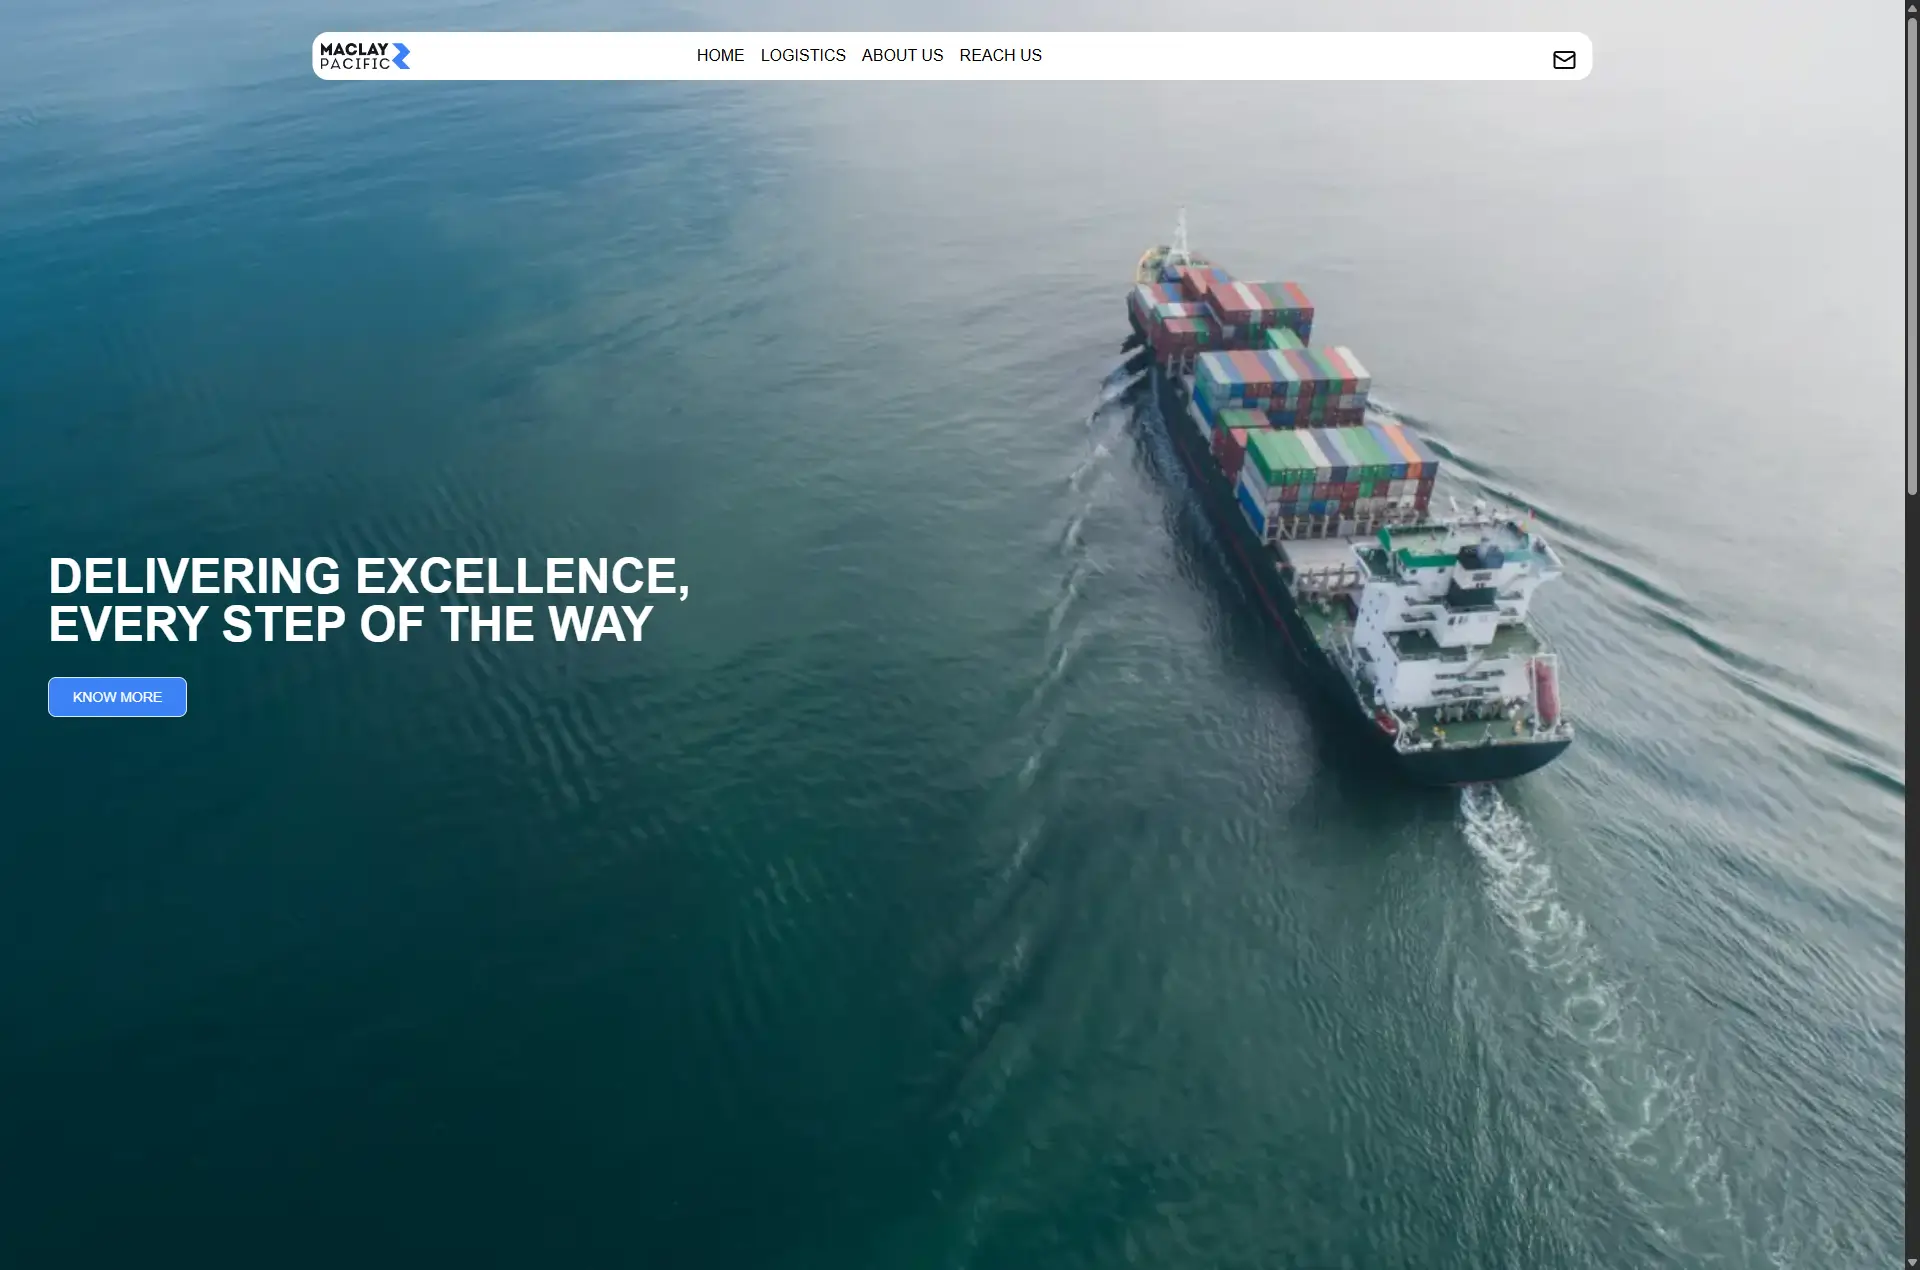Click the "DELIVERING EXCELLENCE," headline line
Screen dimensions: 1920x1270
[x=369, y=576]
